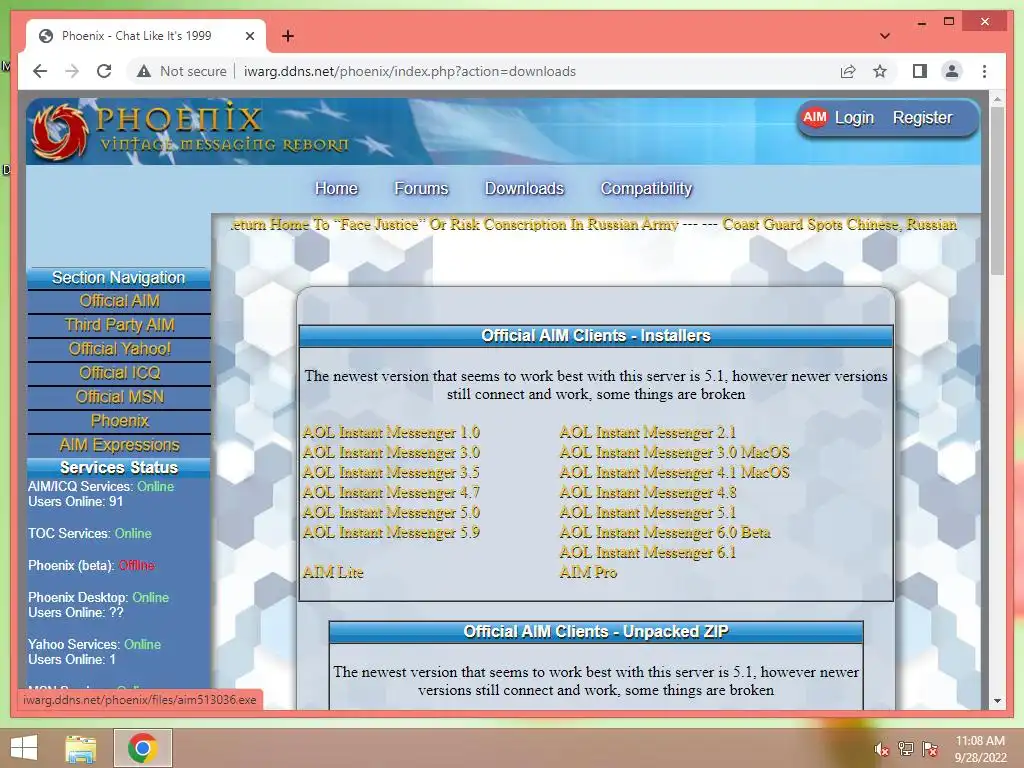Select Phoenix section in sidebar
Screen dimensions: 1024x768
pos(120,421)
